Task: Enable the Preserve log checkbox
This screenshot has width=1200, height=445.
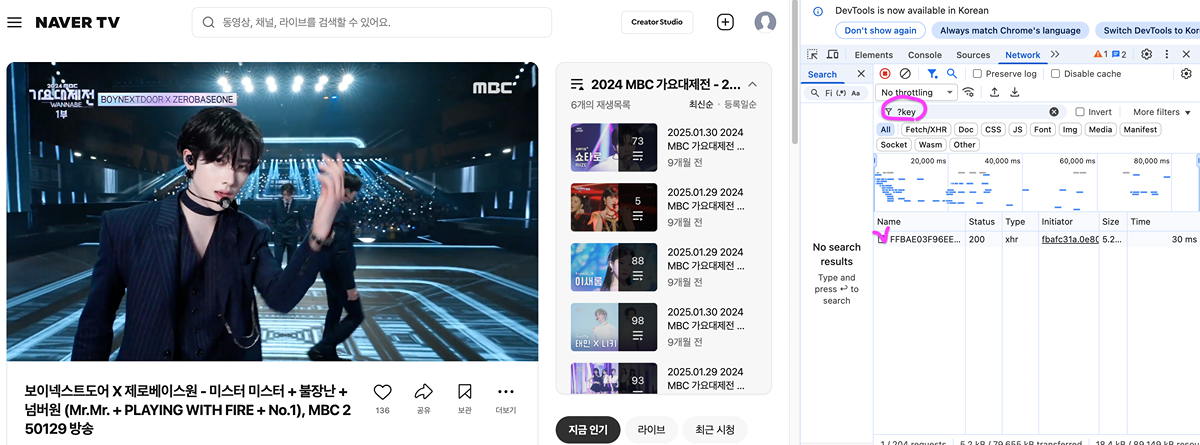Action: 978,74
